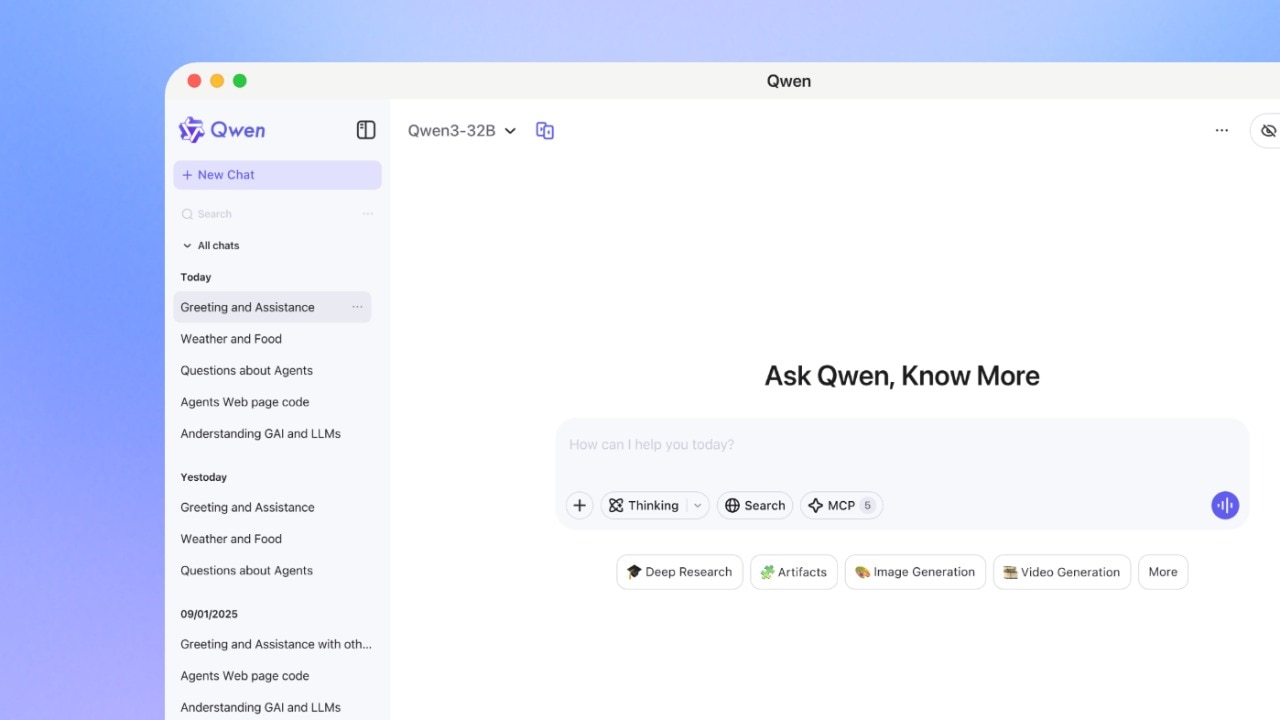Enable web Search in the prompt box
This screenshot has width=1280, height=720.
[x=755, y=506]
